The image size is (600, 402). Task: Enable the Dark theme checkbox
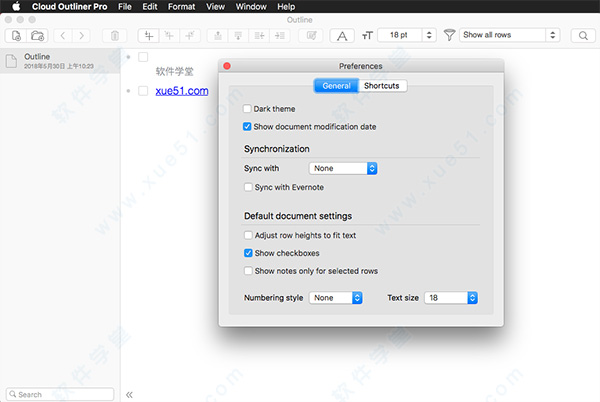point(247,109)
